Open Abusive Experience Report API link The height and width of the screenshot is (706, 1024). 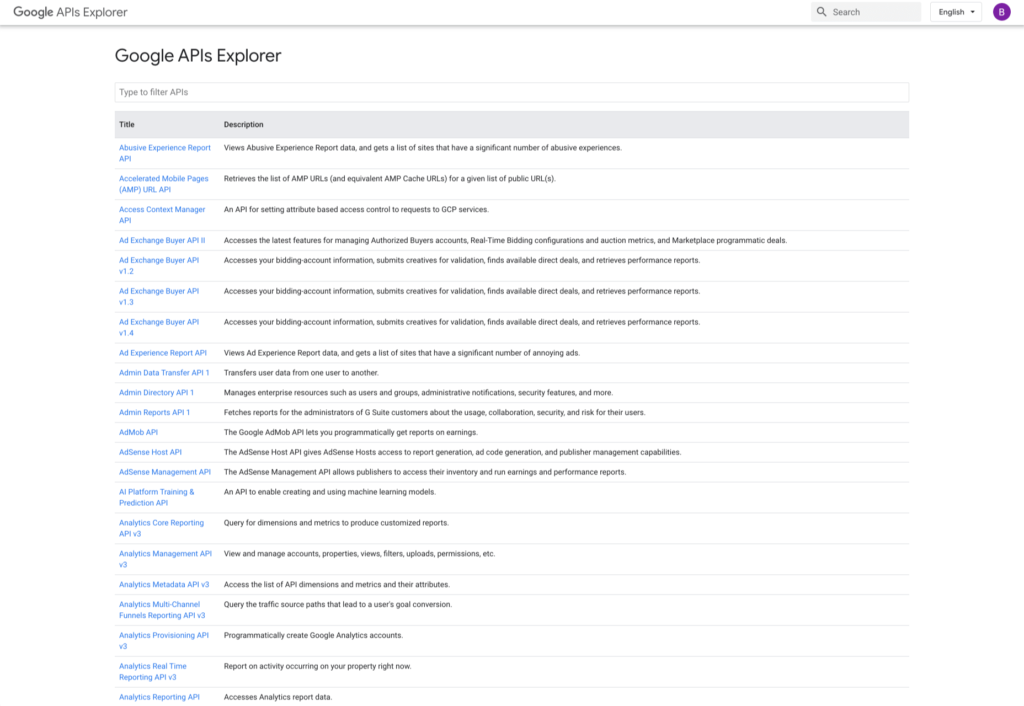[164, 148]
